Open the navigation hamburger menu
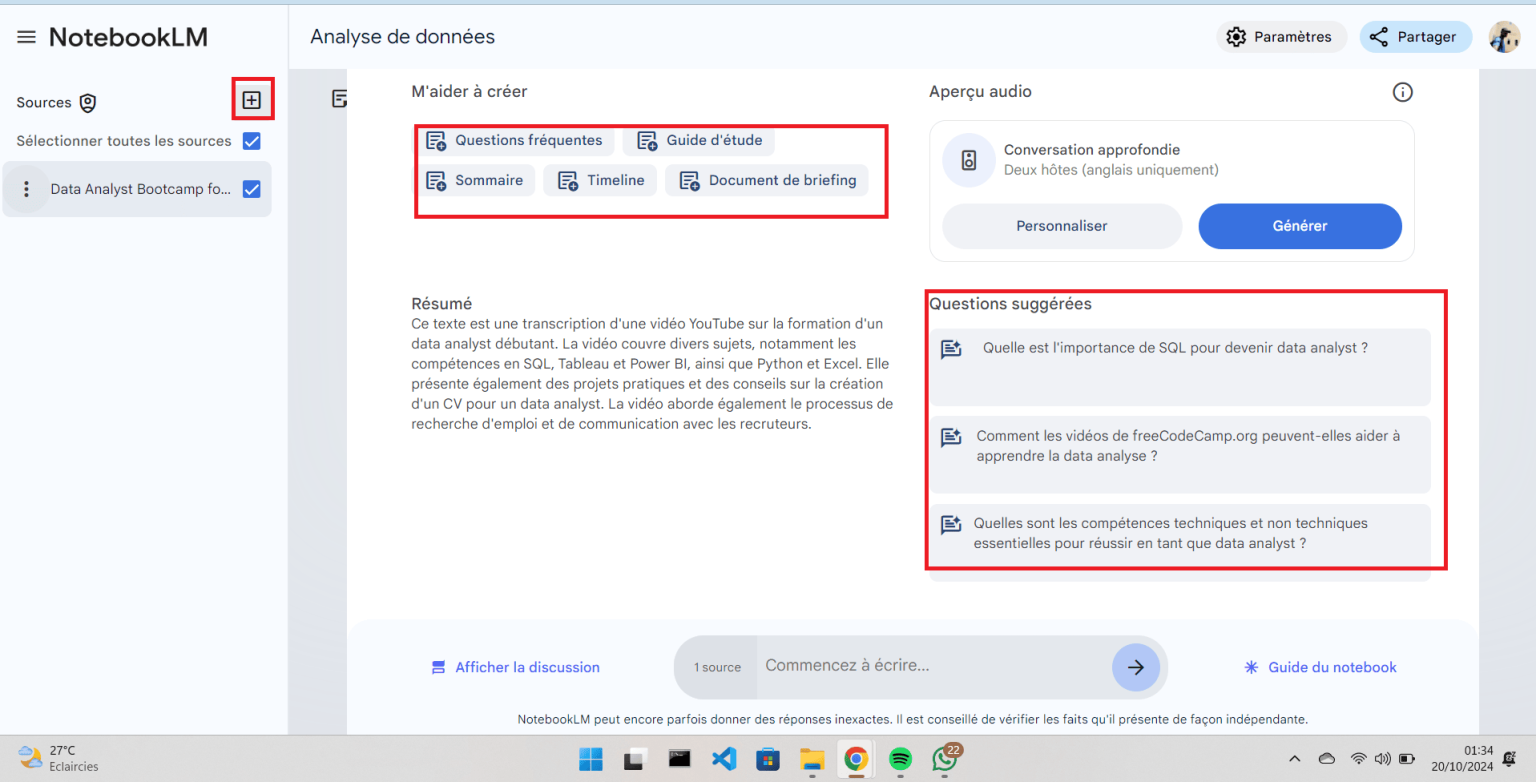1536x782 pixels. [x=26, y=36]
